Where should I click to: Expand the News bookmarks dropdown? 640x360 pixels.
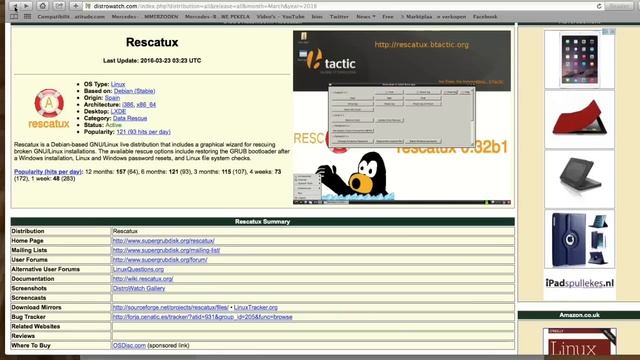click(x=366, y=17)
